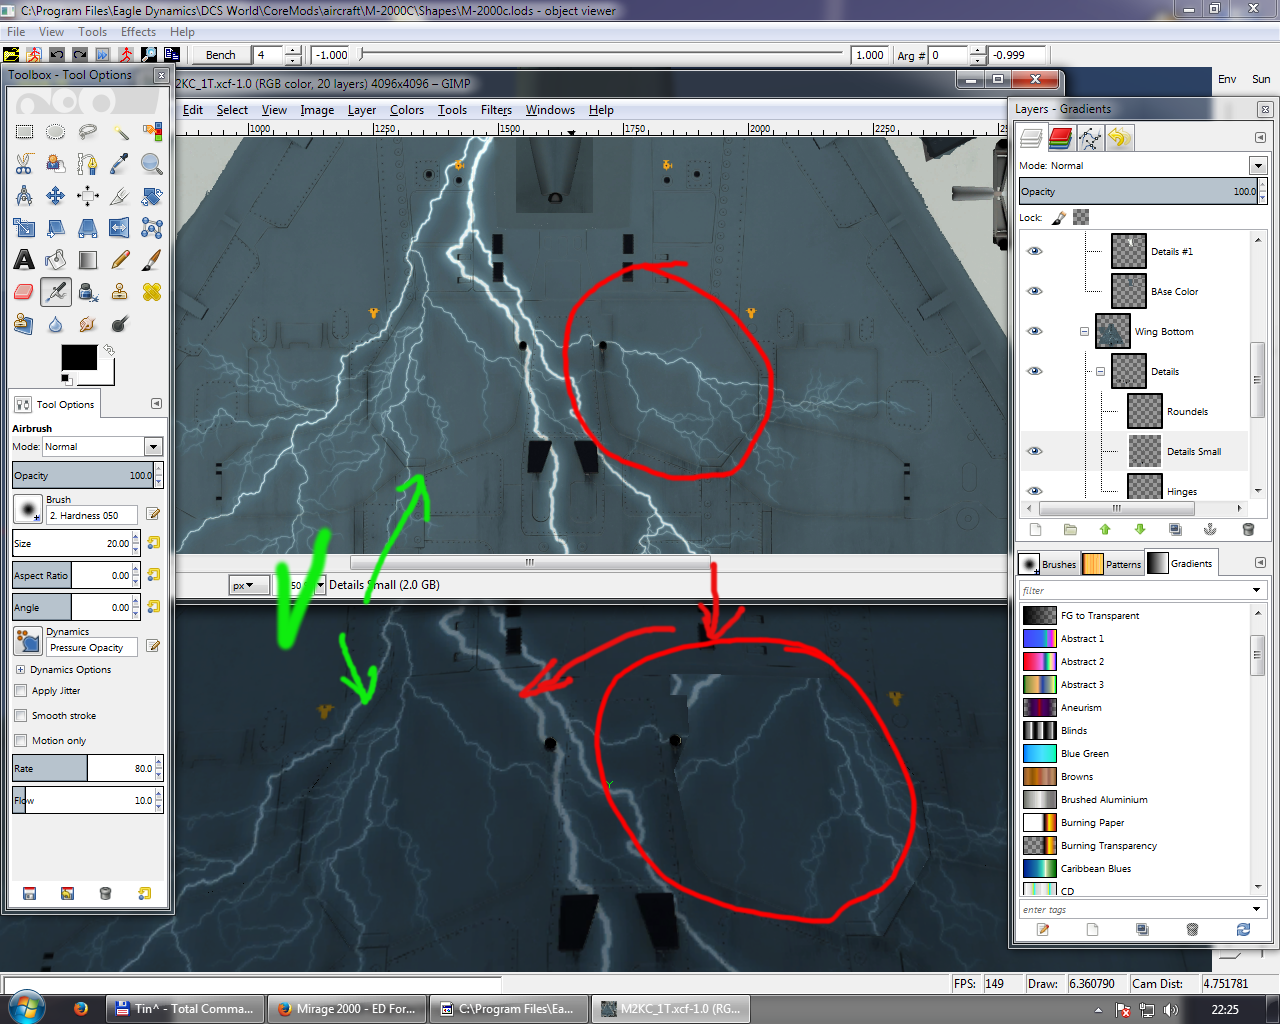This screenshot has width=1280, height=1024.
Task: Select the Text tool
Action: coord(24,260)
